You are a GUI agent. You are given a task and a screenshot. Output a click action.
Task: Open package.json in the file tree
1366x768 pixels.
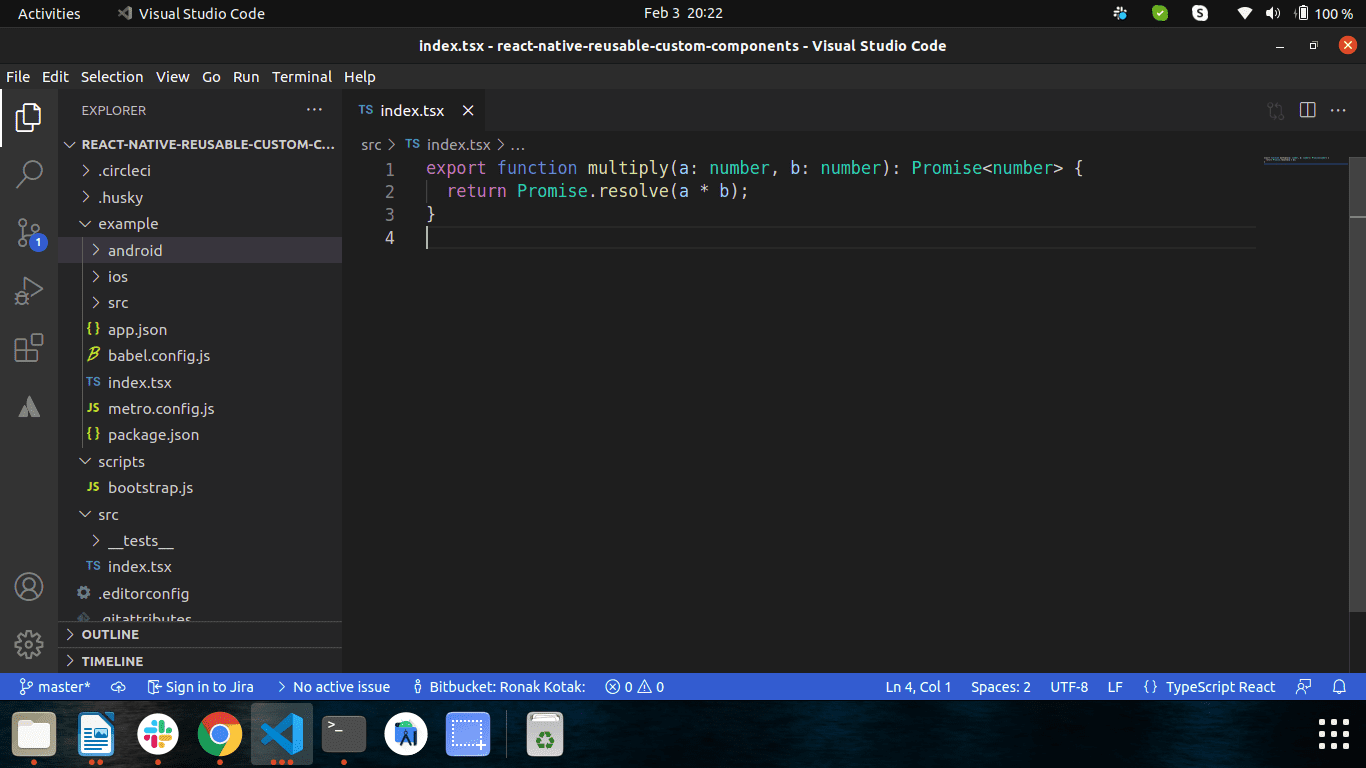(153, 435)
